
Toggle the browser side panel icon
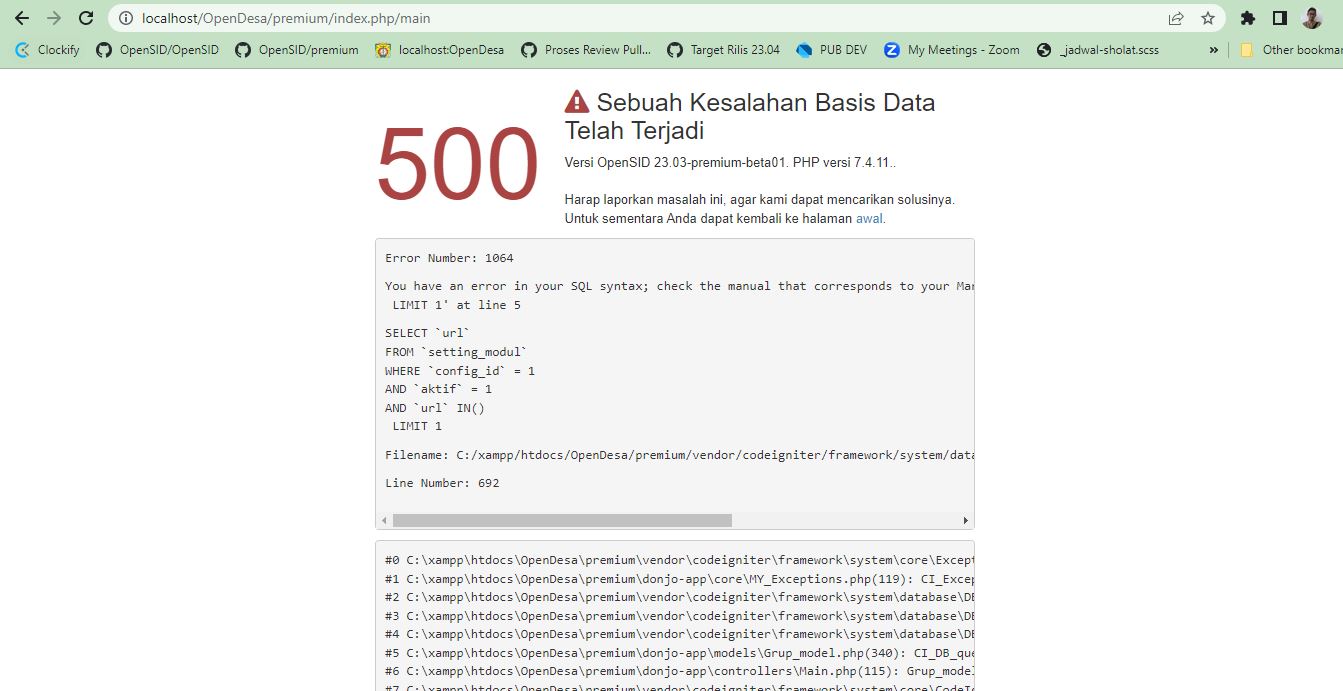pyautogui.click(x=1279, y=18)
